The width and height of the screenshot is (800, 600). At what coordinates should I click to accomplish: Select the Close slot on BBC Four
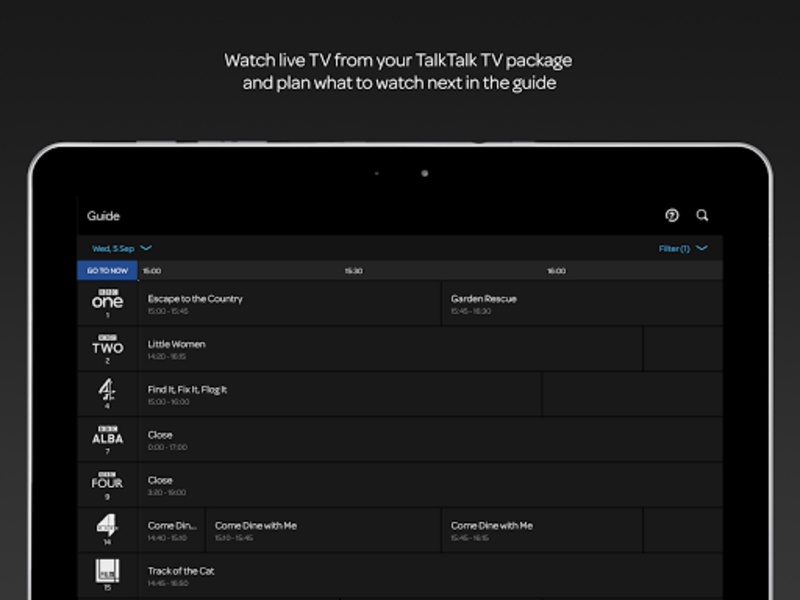point(431,485)
